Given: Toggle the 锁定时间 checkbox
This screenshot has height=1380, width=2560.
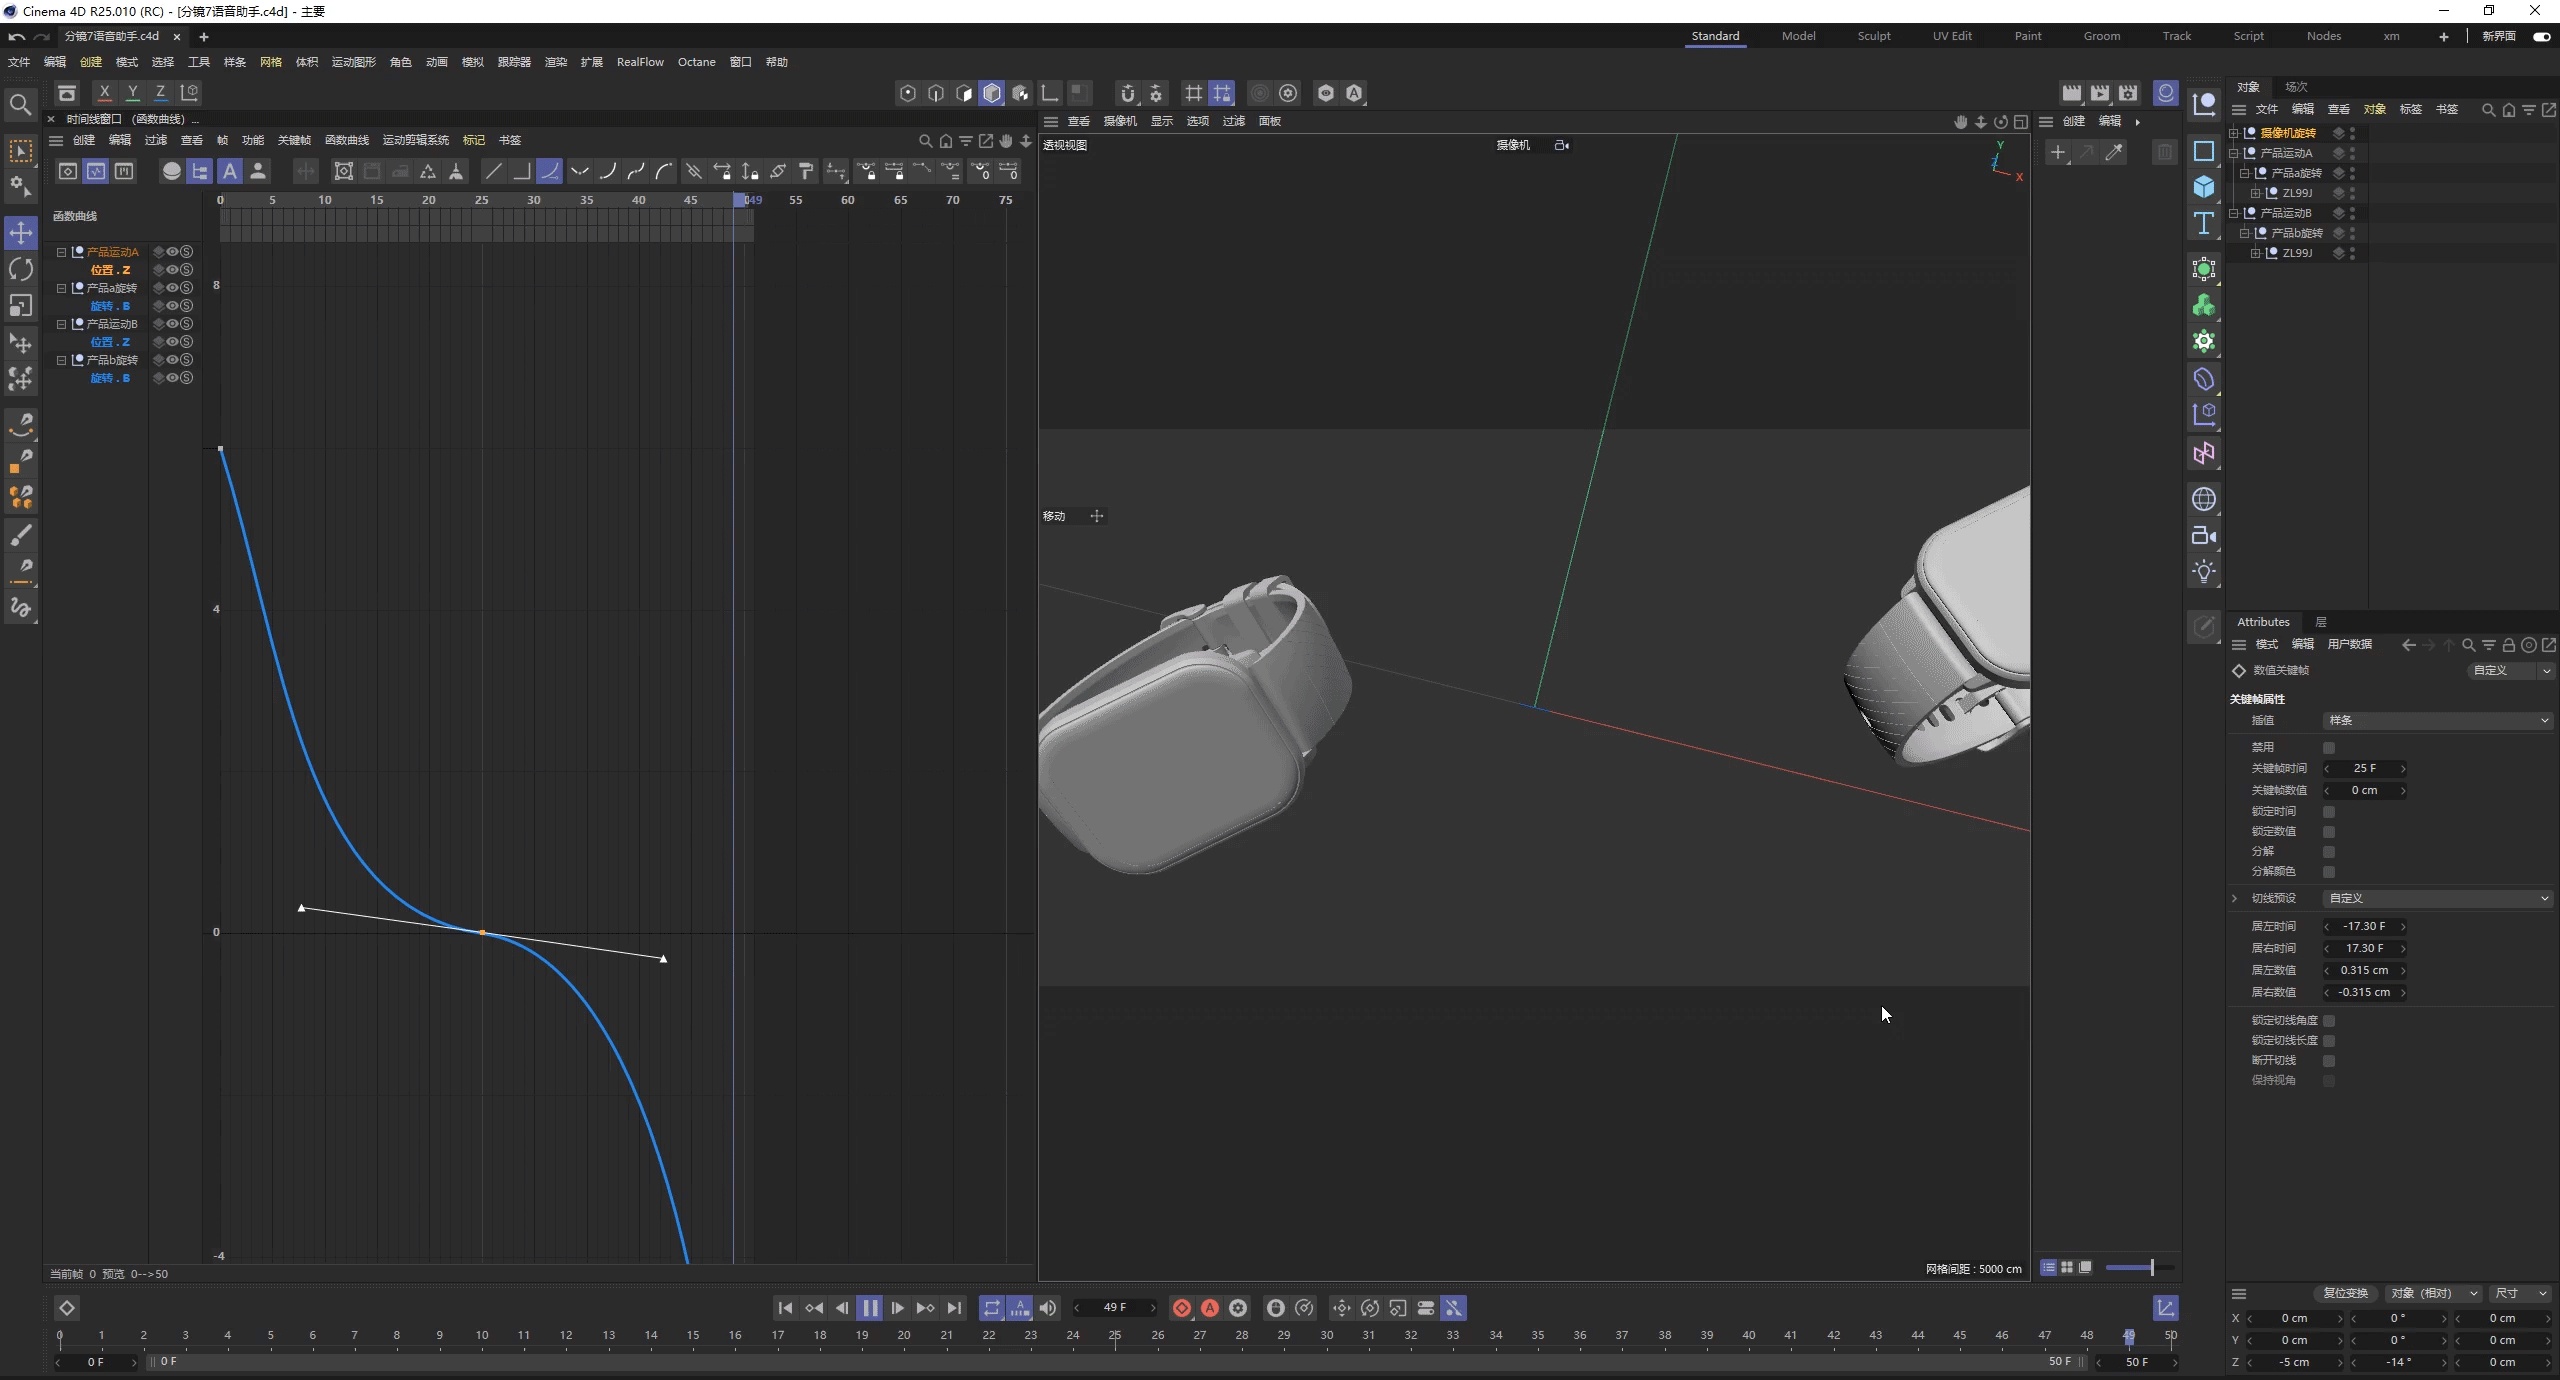Looking at the screenshot, I should tap(2329, 812).
